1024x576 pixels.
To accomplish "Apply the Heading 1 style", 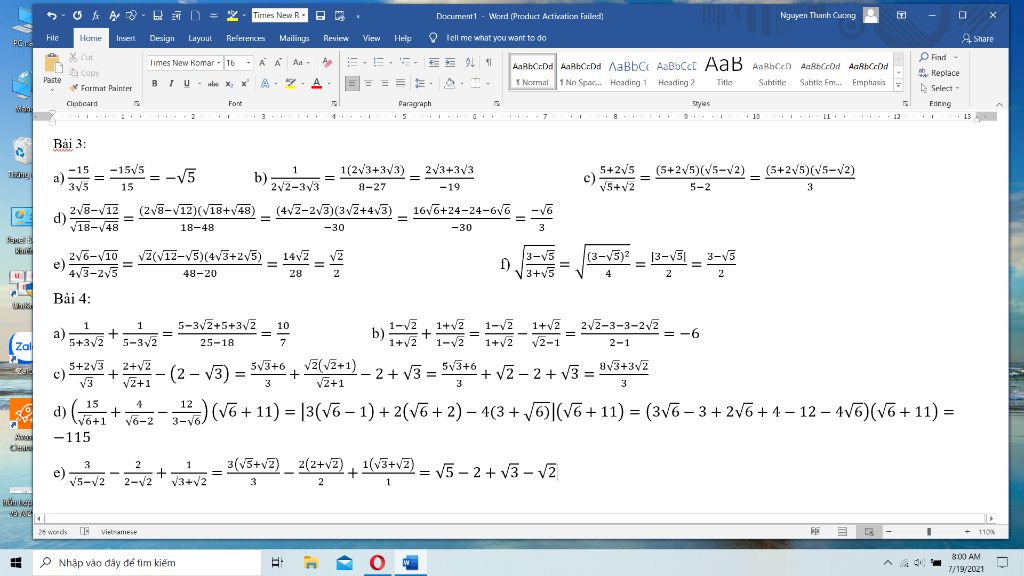I will point(628,72).
